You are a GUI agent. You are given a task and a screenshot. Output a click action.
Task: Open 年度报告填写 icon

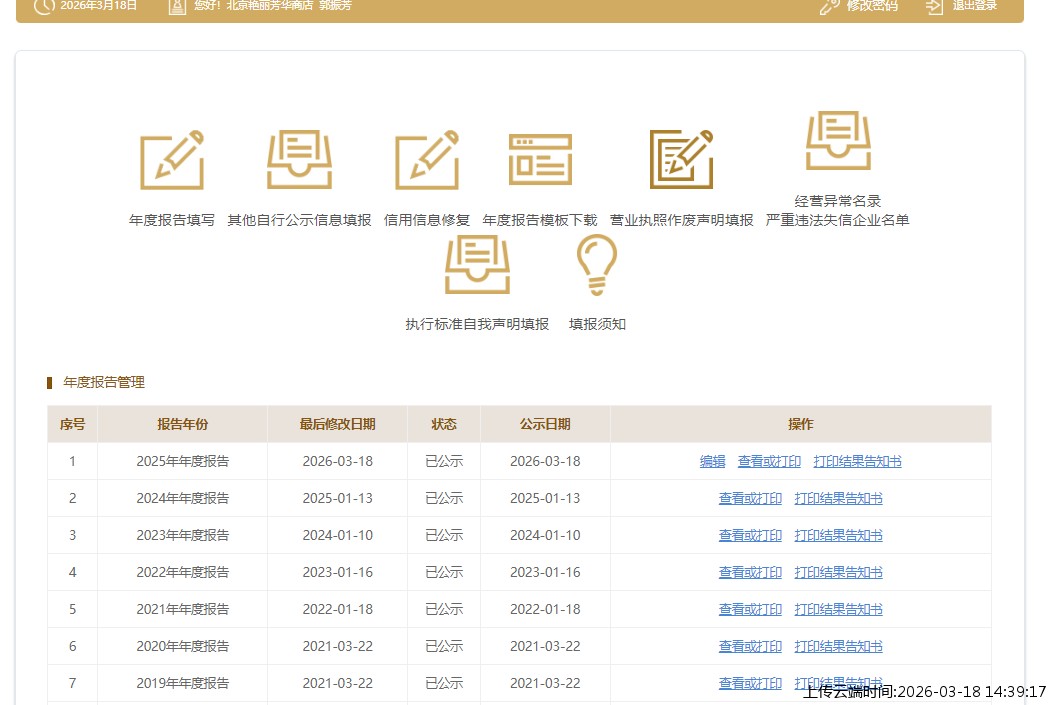click(172, 161)
